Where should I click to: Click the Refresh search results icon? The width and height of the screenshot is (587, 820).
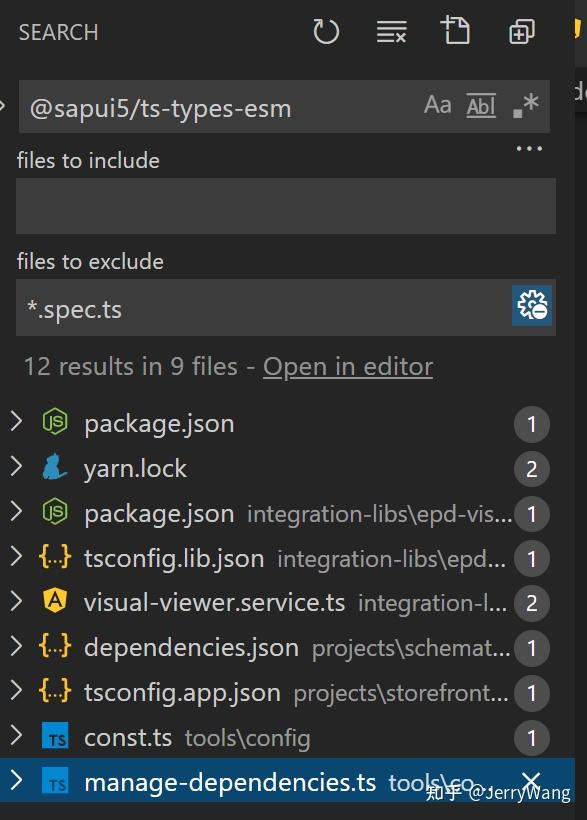pyautogui.click(x=326, y=31)
